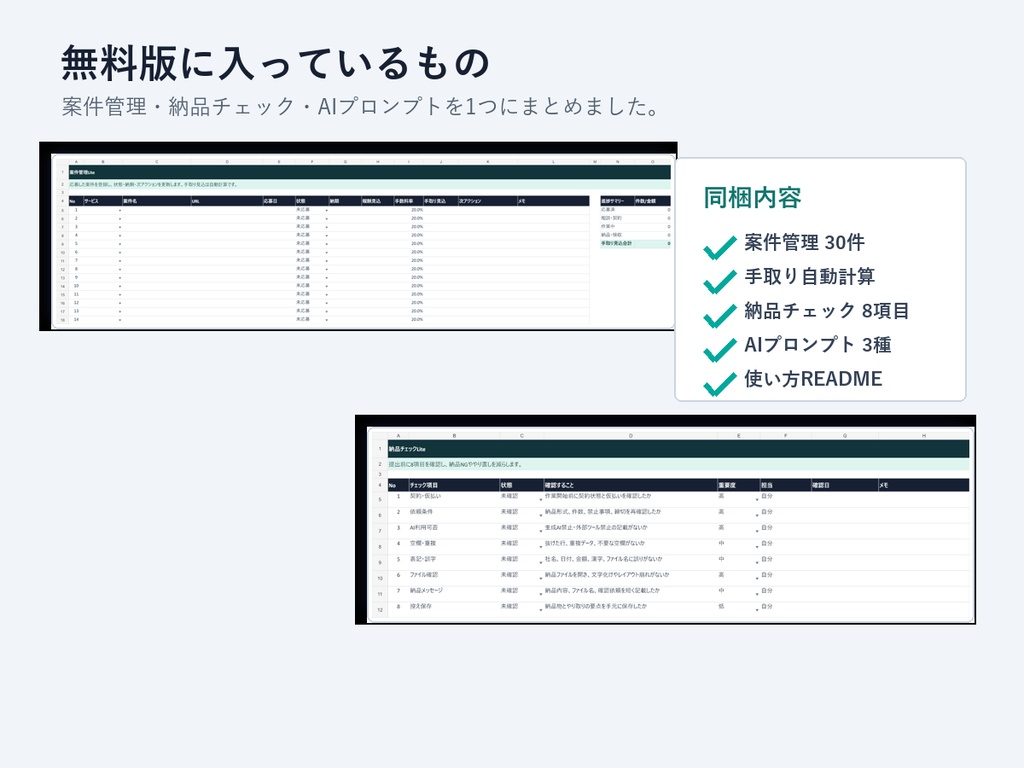Open status dropdown for 依頼条件 row
Screen dimensions: 1024x768
point(541,514)
